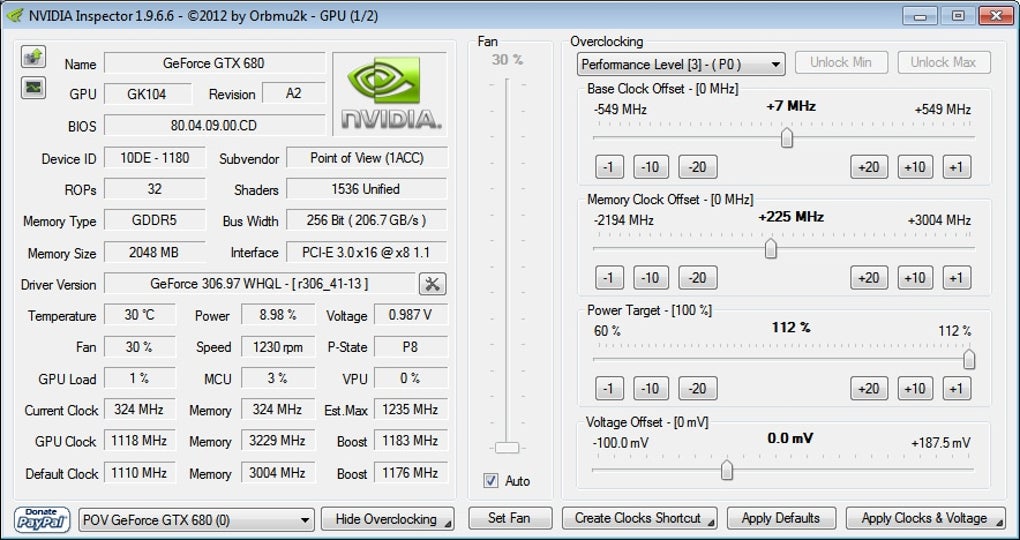Image resolution: width=1020 pixels, height=540 pixels.
Task: Maximize the NVIDIA Inspector window
Action: [958, 16]
